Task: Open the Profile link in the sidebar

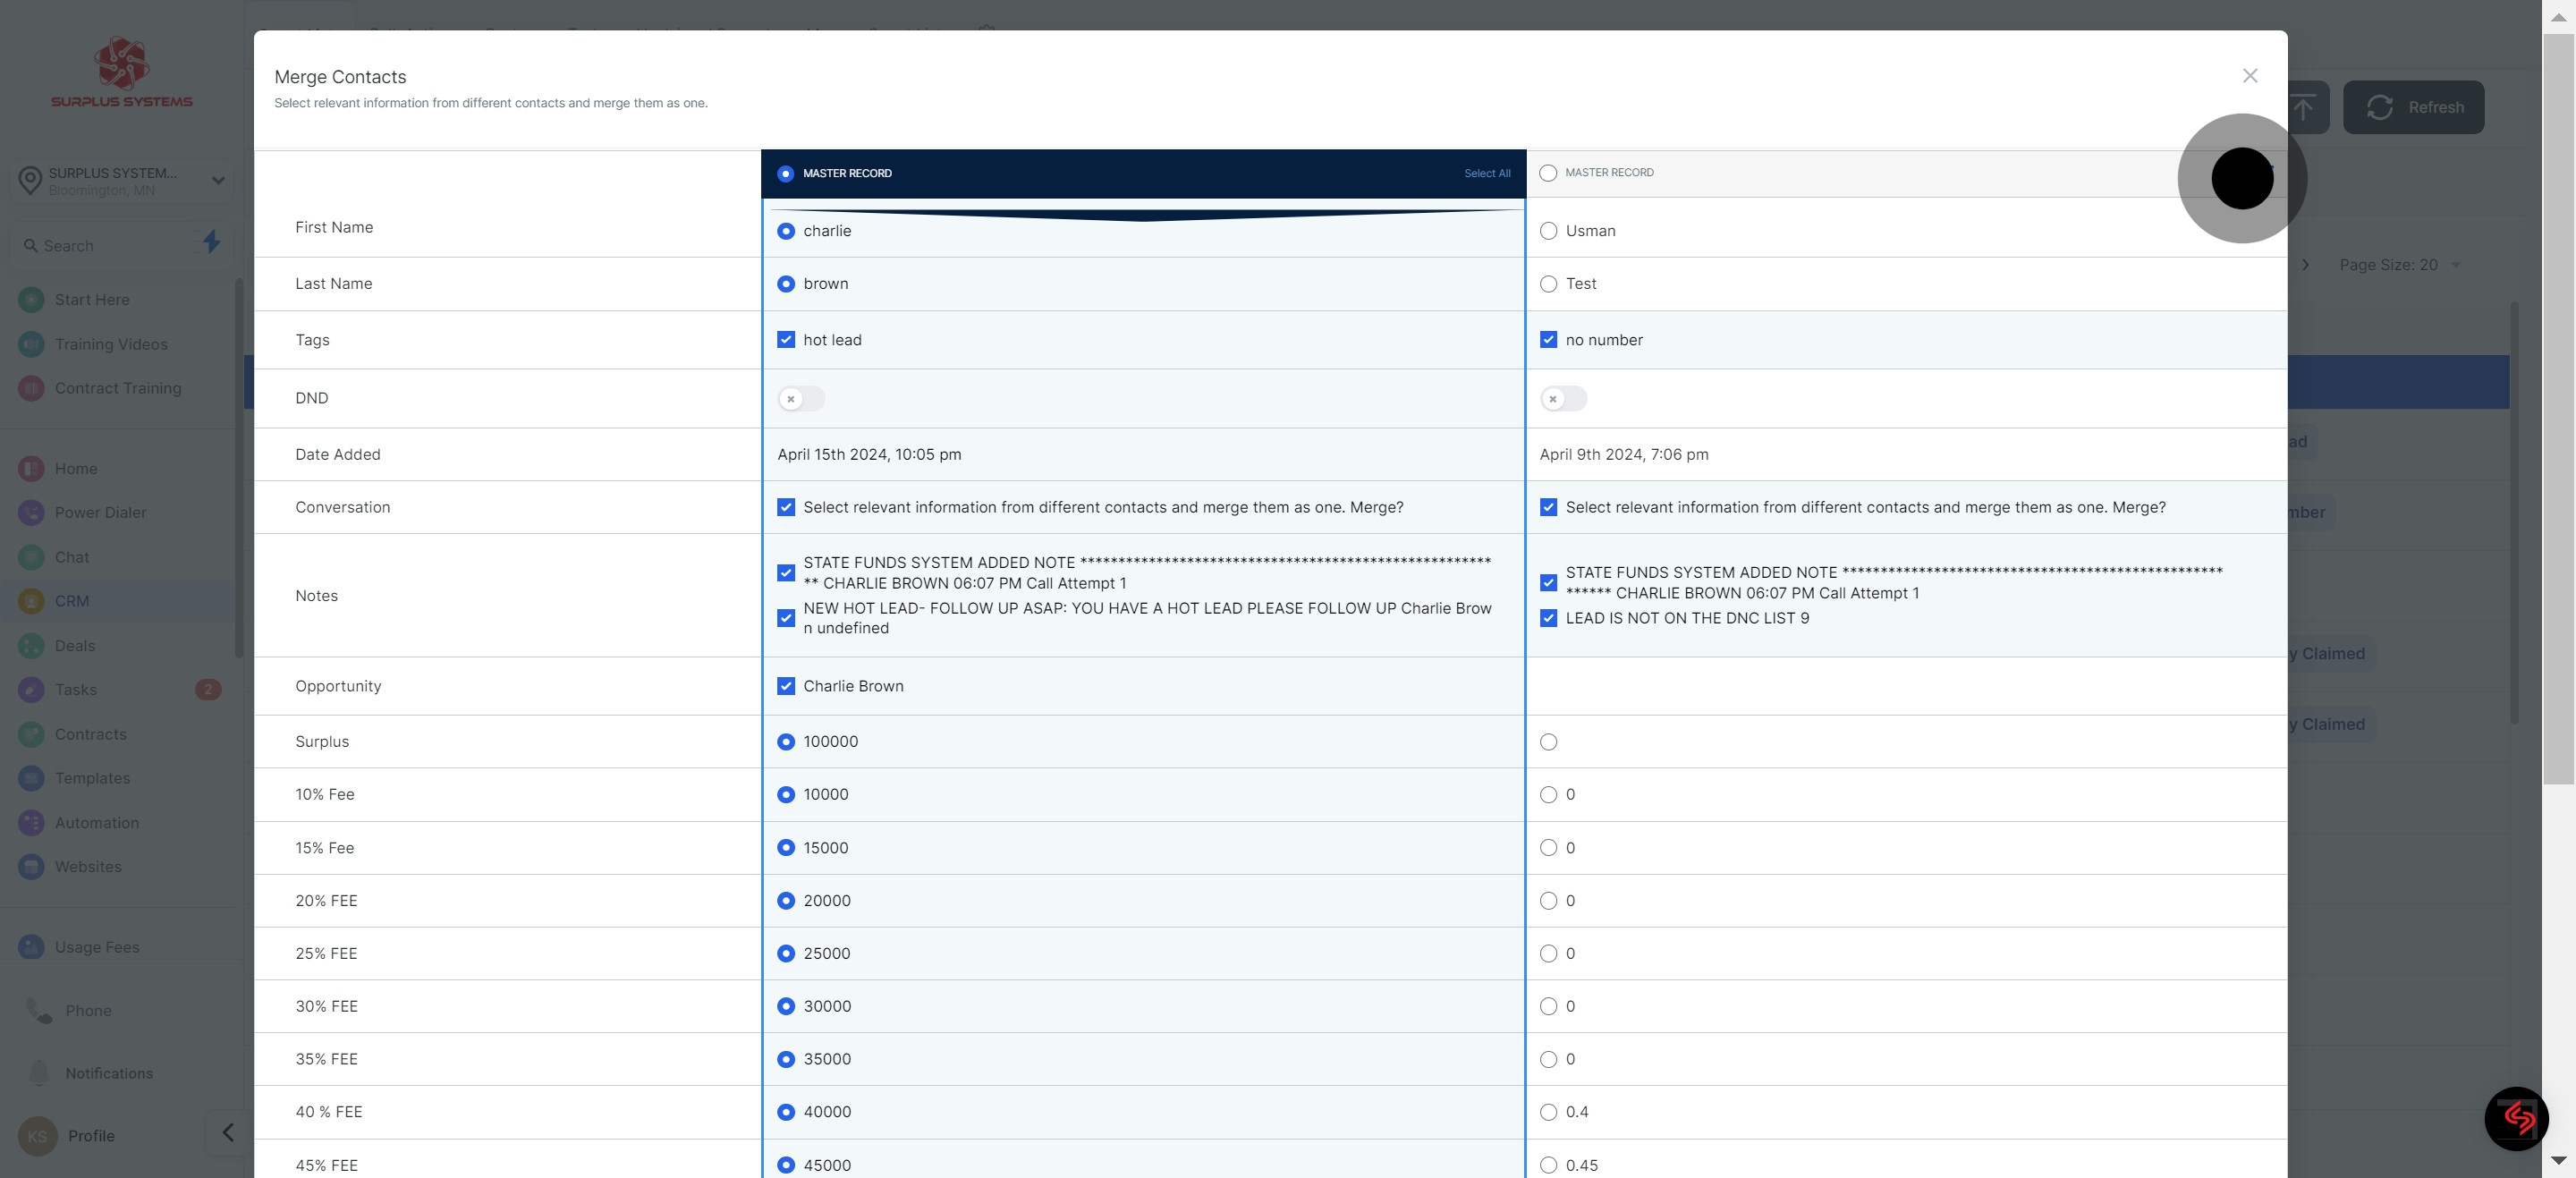Action: [x=91, y=1136]
